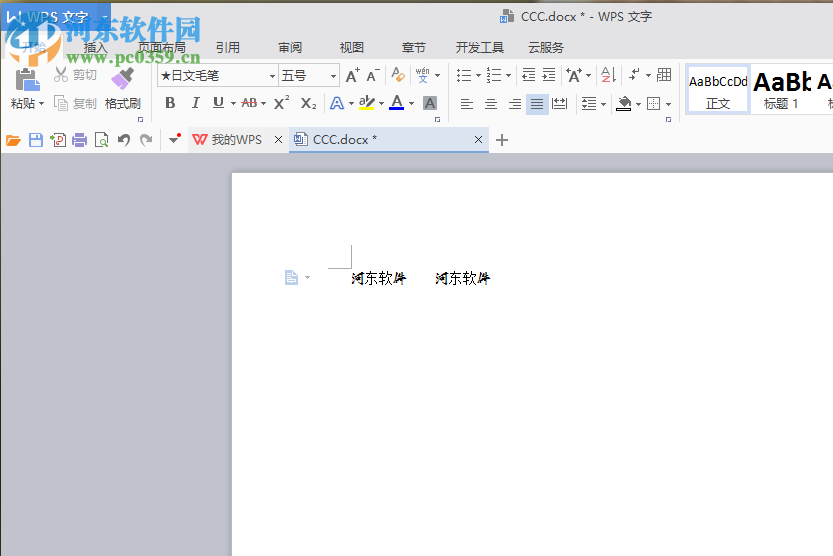Clear formatting with the eraser A icon

pos(398,75)
